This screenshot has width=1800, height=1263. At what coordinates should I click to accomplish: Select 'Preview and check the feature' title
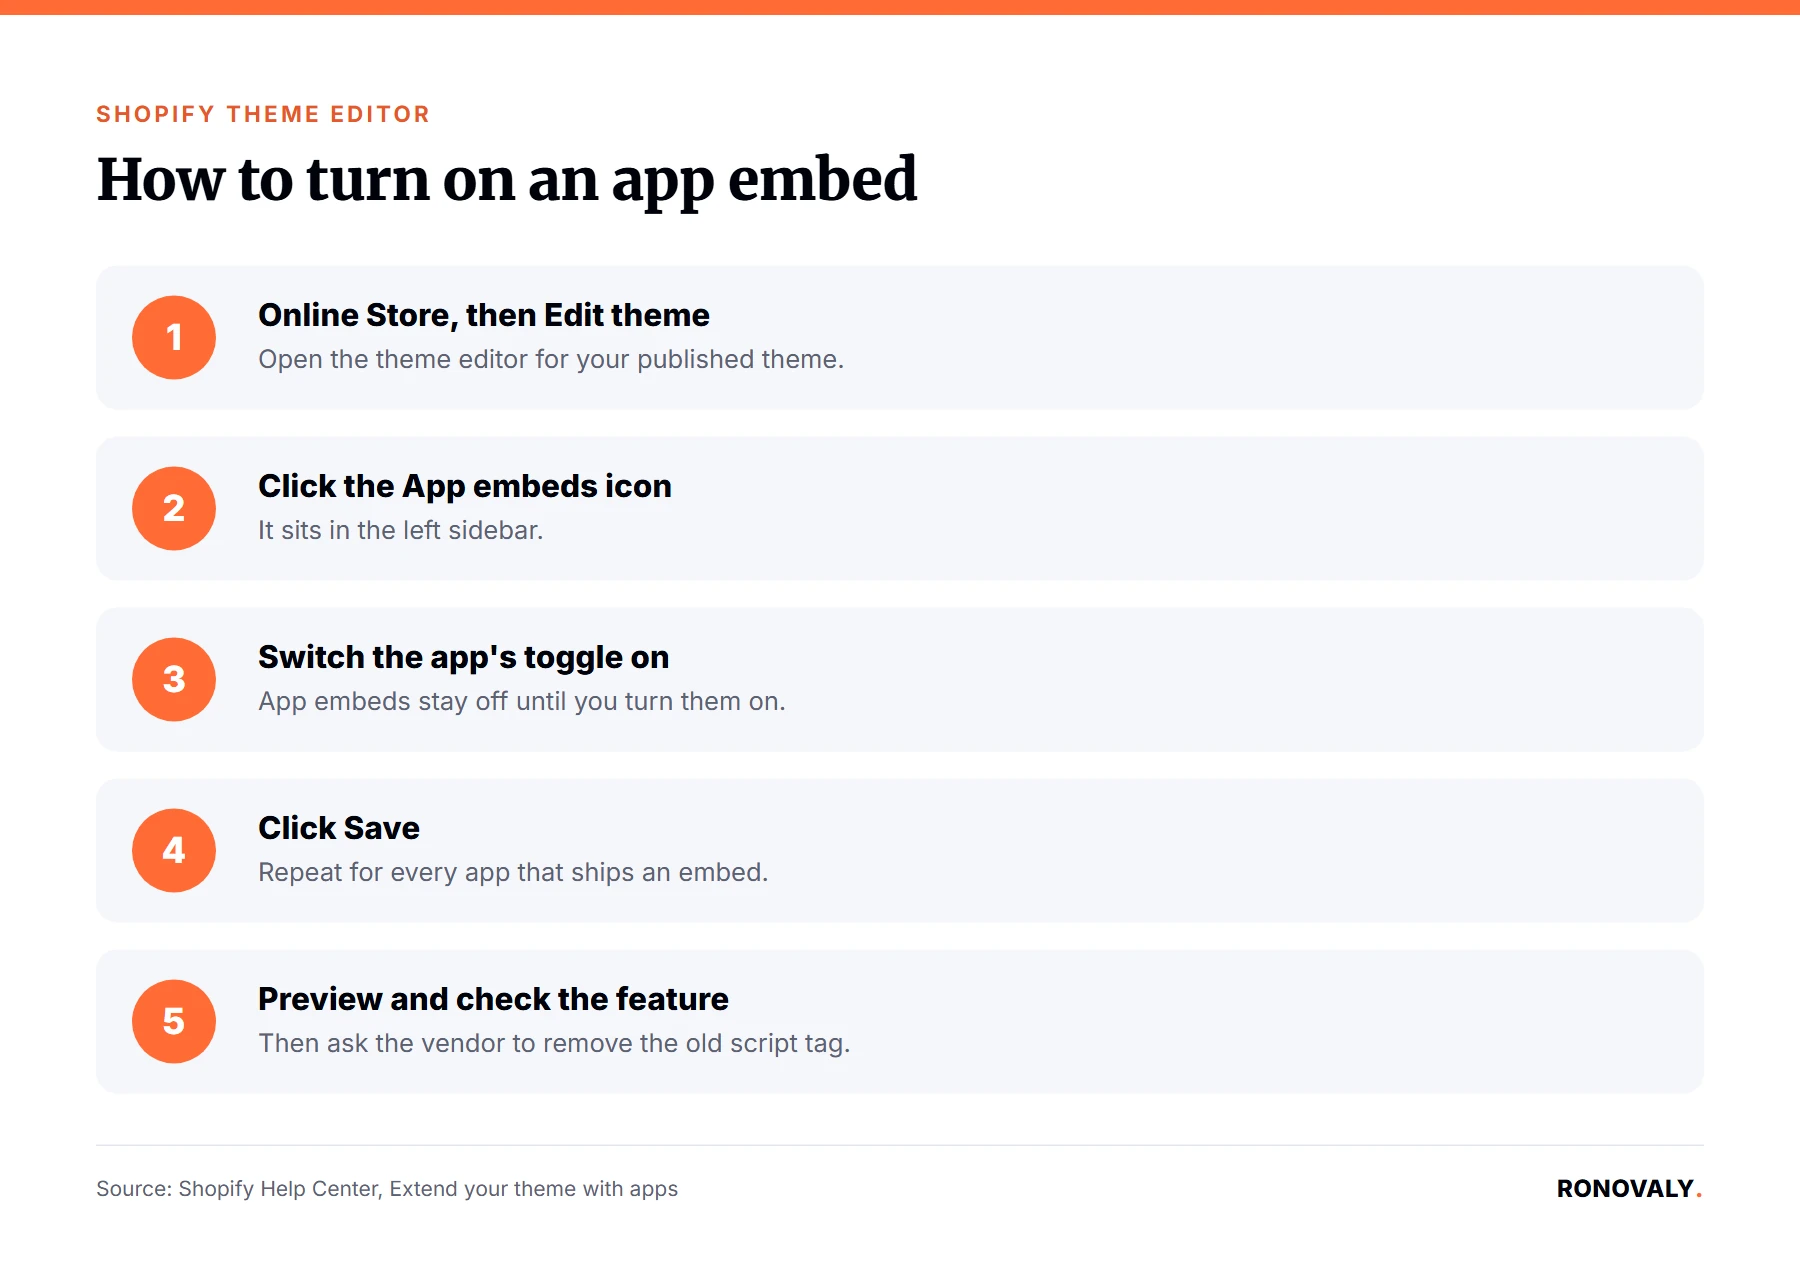(493, 999)
